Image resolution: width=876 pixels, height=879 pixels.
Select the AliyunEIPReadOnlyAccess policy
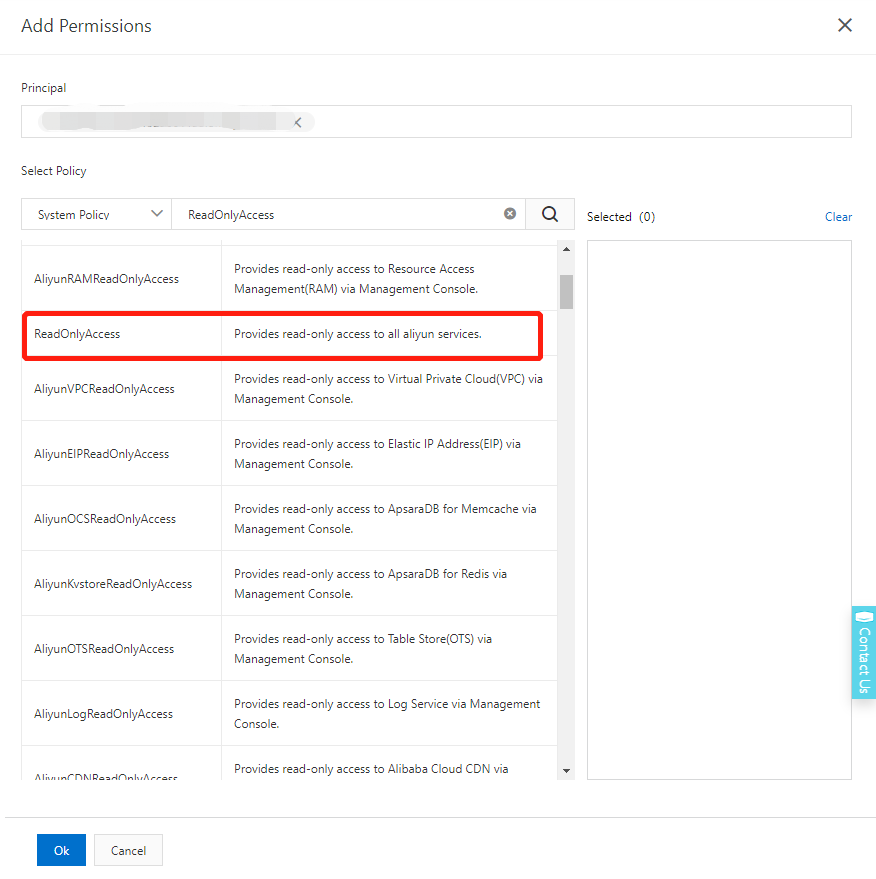pyautogui.click(x=102, y=454)
